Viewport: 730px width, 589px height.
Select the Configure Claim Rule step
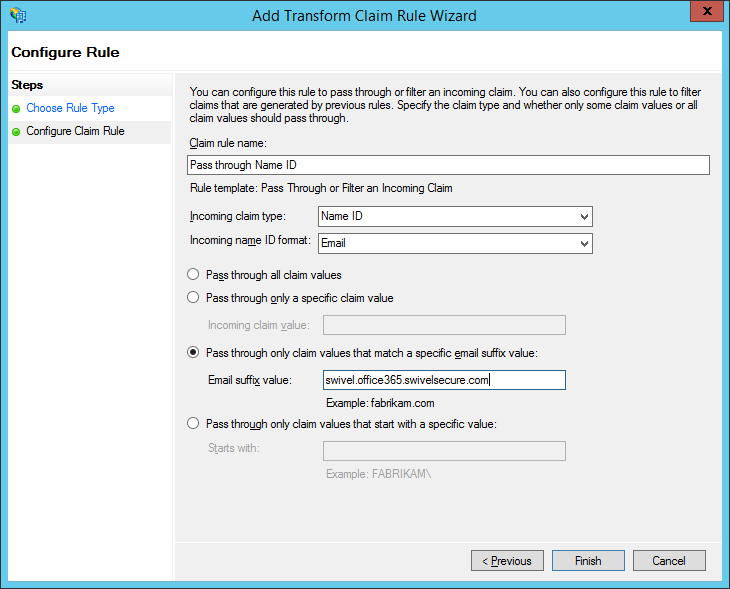tap(75, 131)
